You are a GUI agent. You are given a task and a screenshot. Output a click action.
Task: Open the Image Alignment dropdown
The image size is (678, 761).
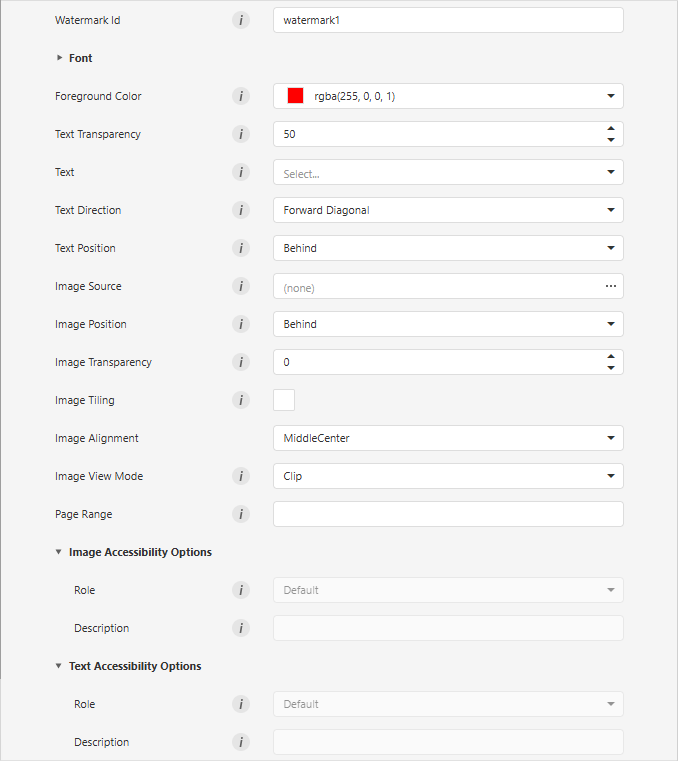(x=448, y=438)
